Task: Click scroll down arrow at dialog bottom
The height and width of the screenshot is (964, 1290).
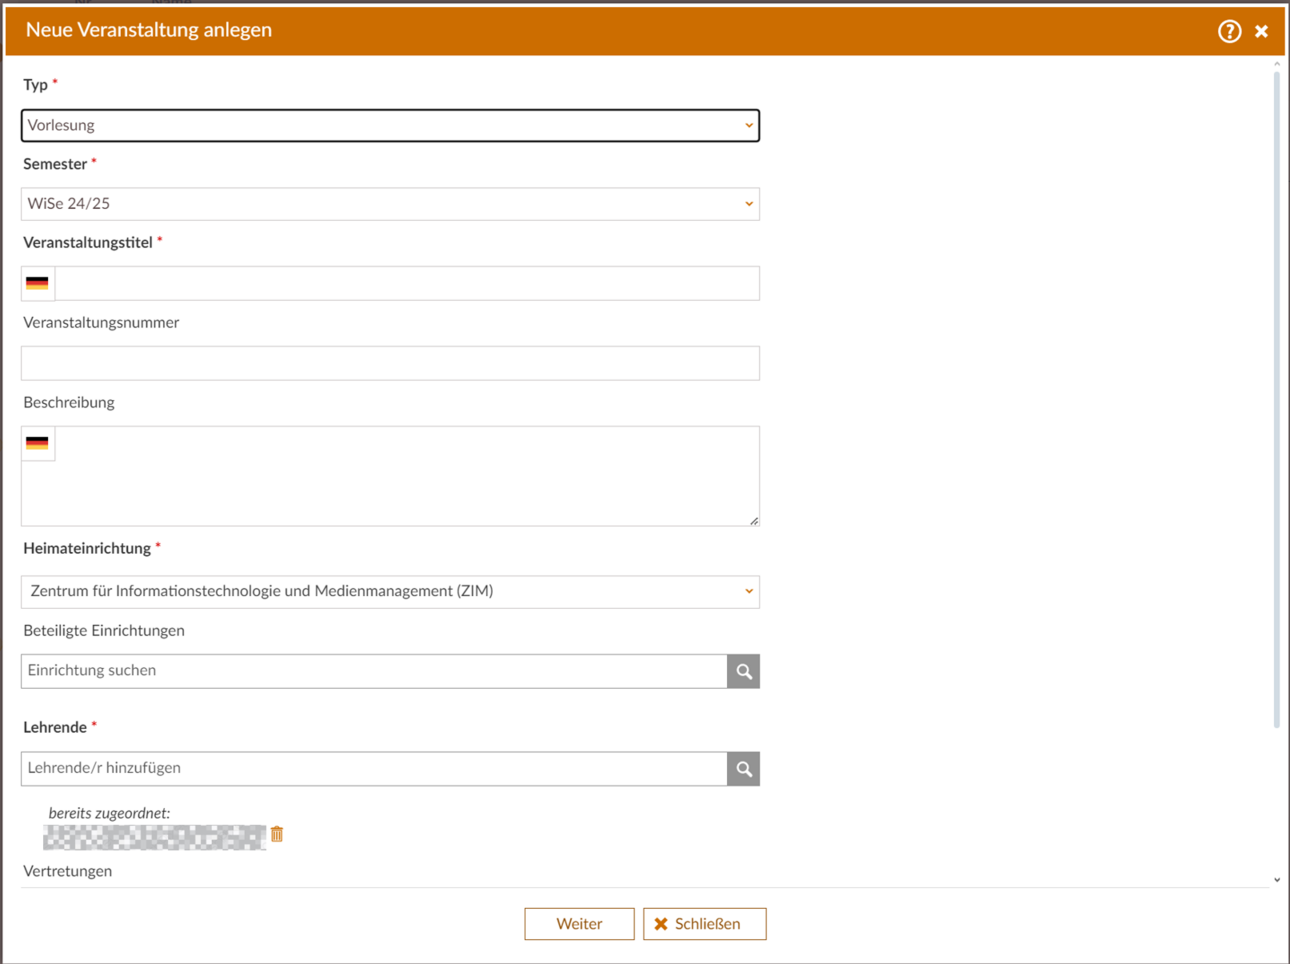Action: (x=1277, y=880)
